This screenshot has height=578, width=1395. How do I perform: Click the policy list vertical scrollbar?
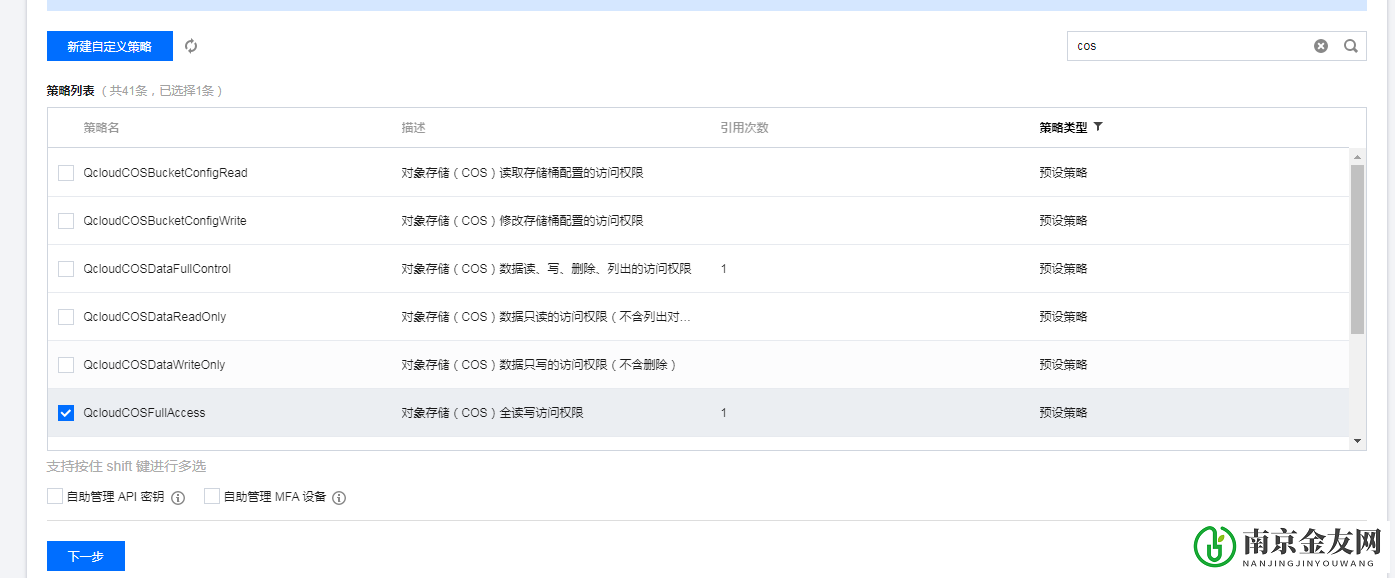click(1357, 250)
